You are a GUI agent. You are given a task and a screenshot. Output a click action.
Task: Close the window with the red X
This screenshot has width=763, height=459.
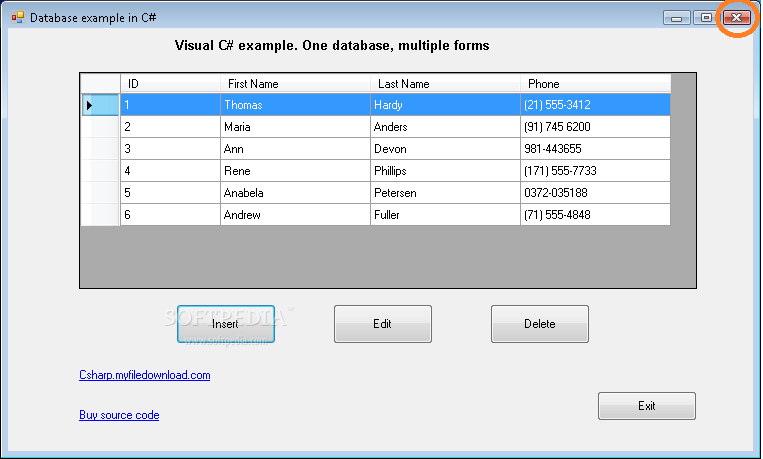click(x=737, y=18)
